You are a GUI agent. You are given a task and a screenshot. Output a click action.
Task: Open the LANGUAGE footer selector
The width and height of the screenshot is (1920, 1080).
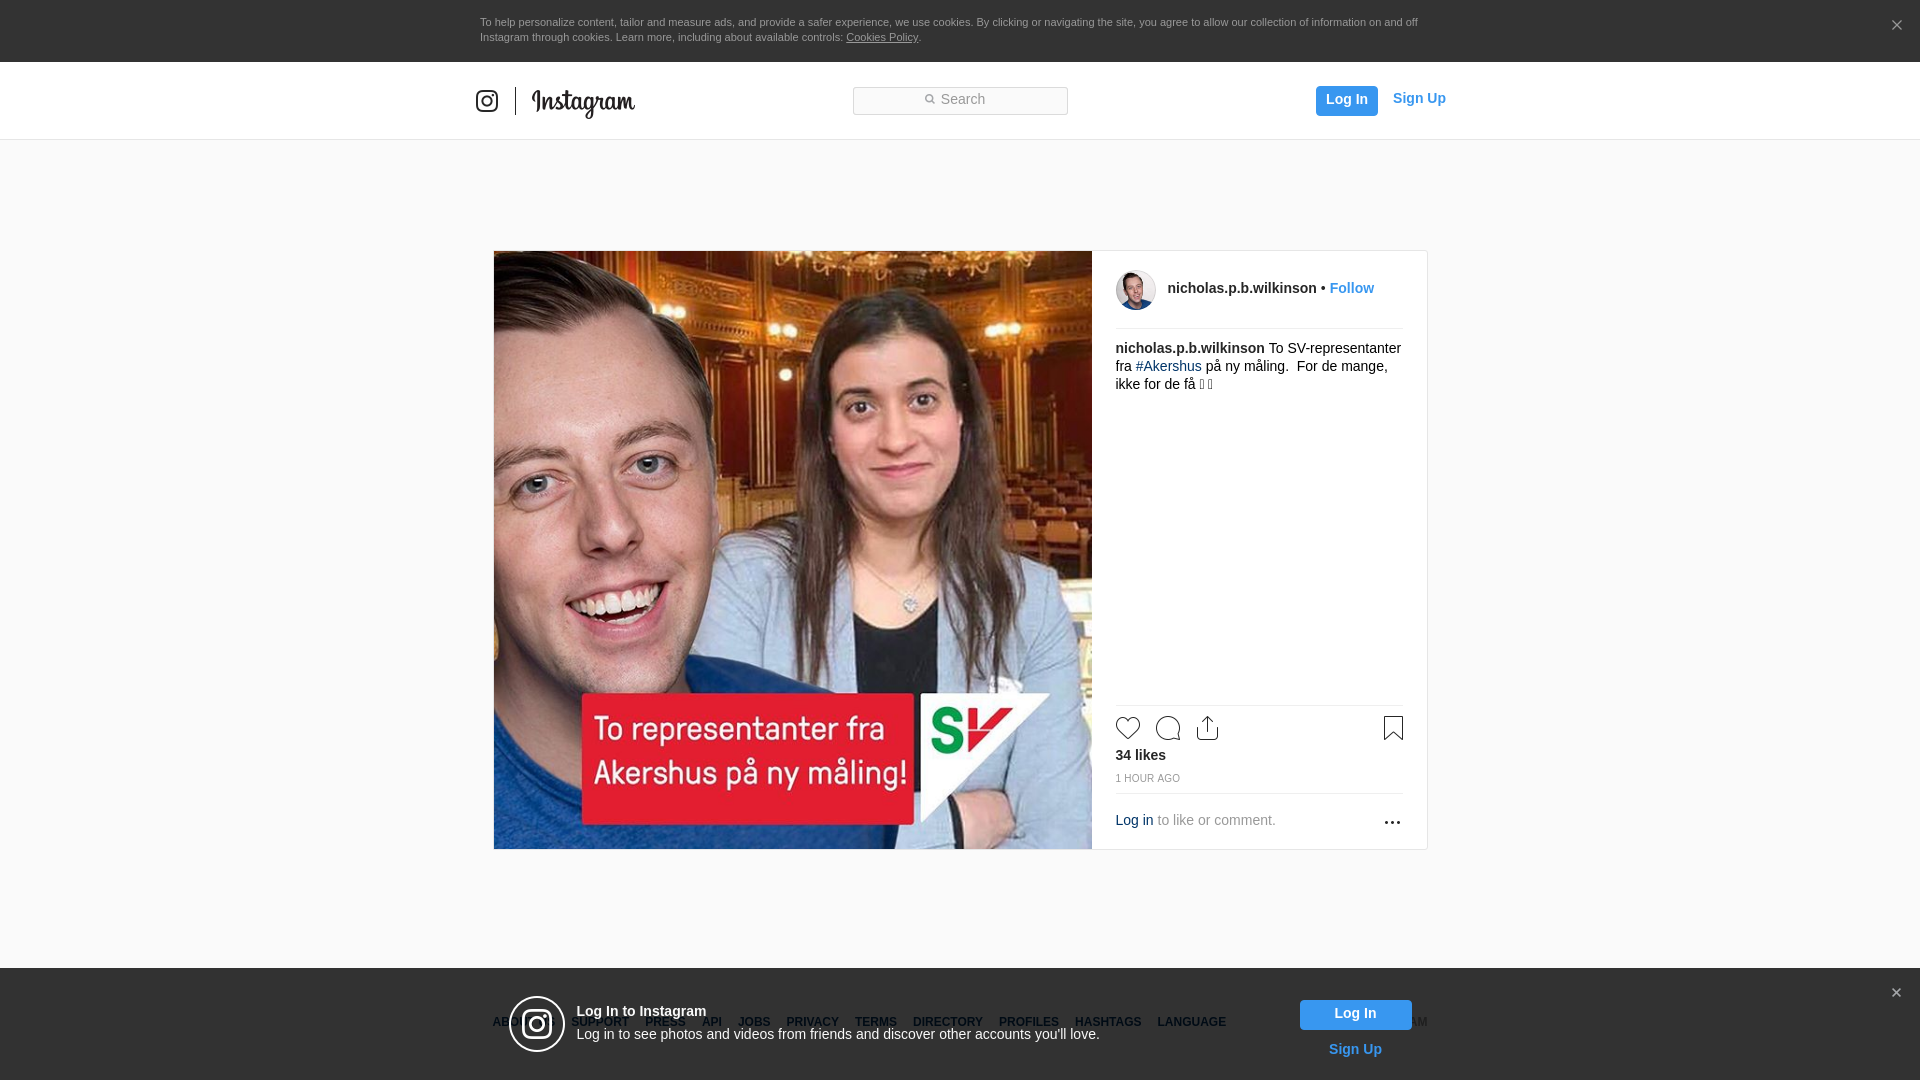coord(1191,1022)
